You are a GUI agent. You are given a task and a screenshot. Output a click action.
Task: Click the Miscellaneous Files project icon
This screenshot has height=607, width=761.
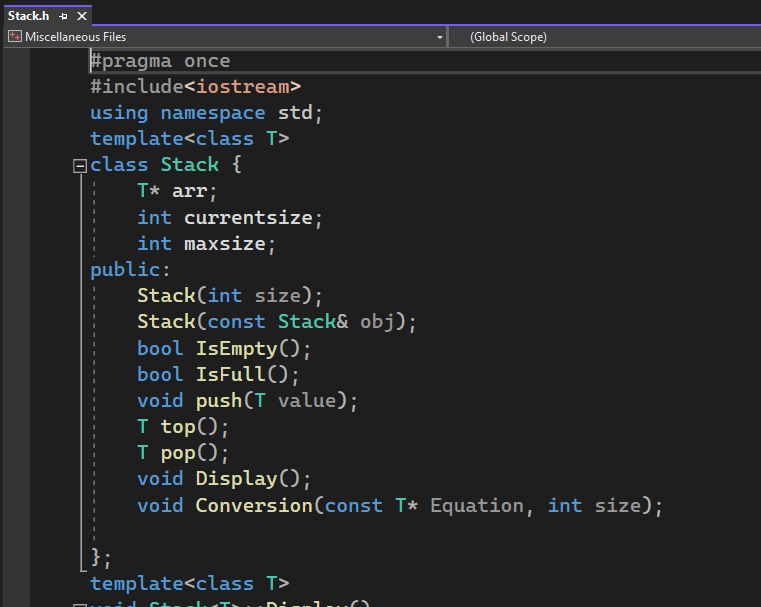pos(15,36)
